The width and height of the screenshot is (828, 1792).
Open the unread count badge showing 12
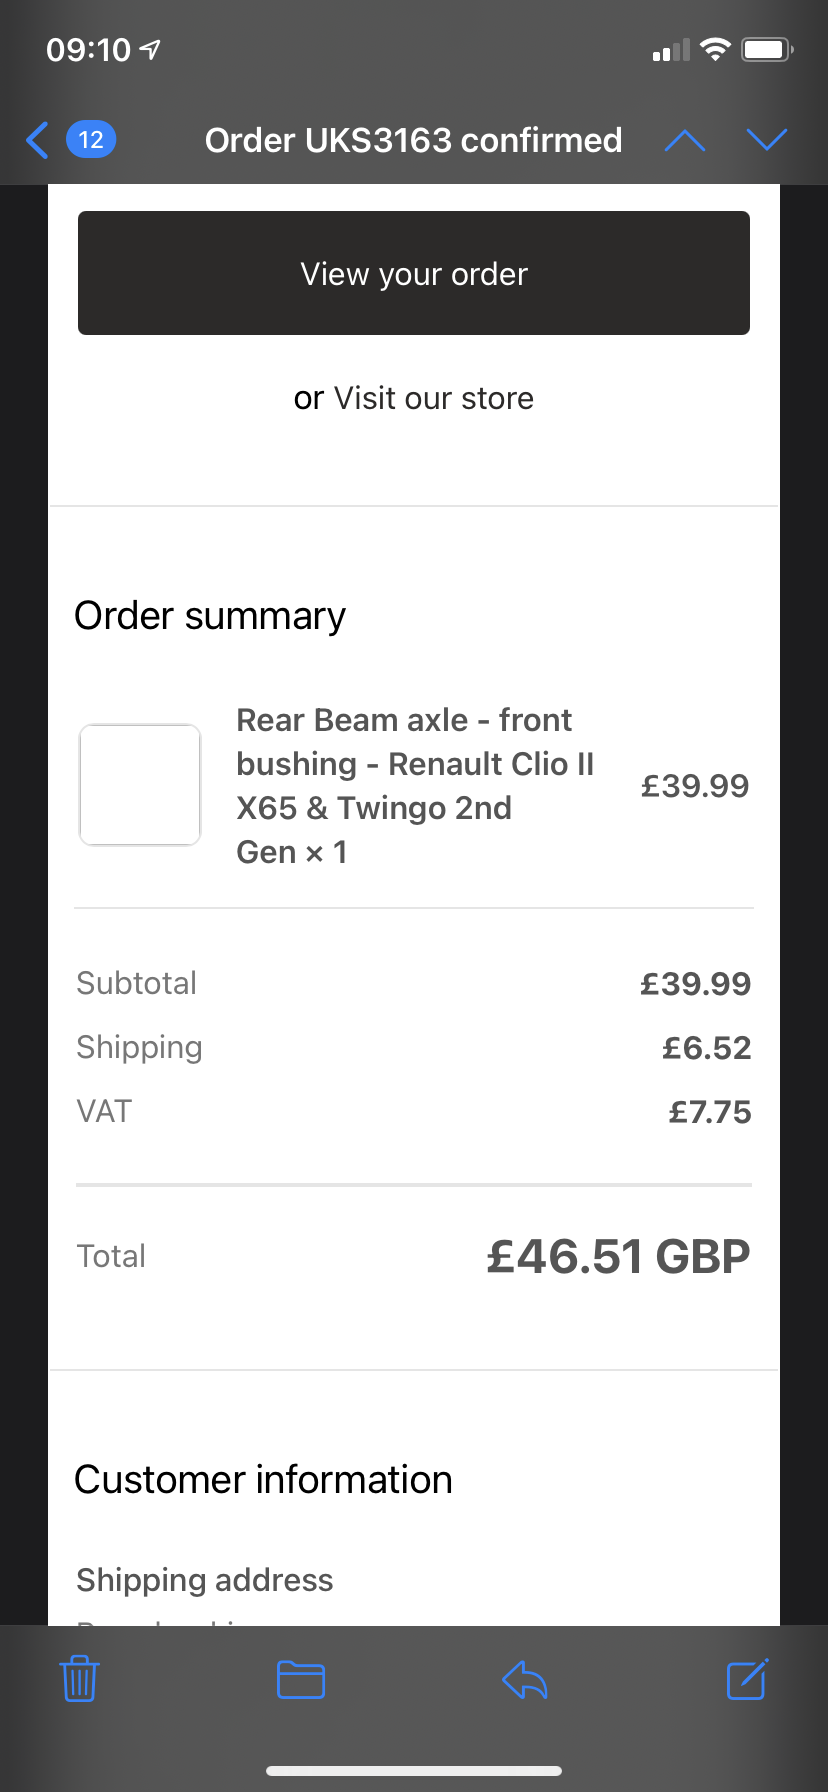(91, 140)
